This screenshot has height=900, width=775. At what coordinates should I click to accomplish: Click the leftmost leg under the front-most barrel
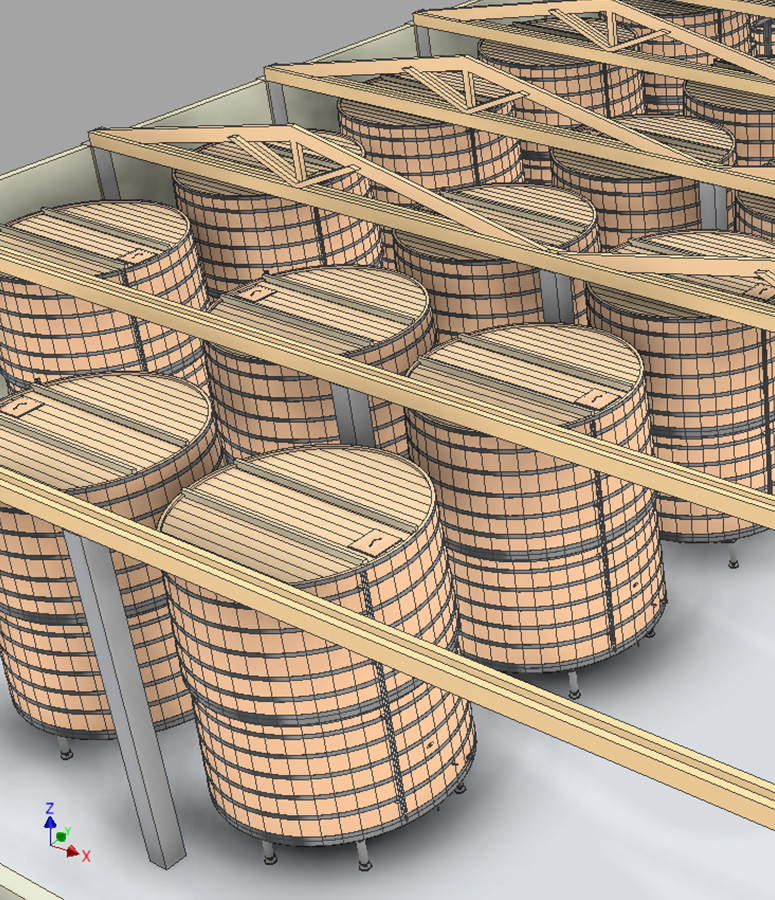269,853
